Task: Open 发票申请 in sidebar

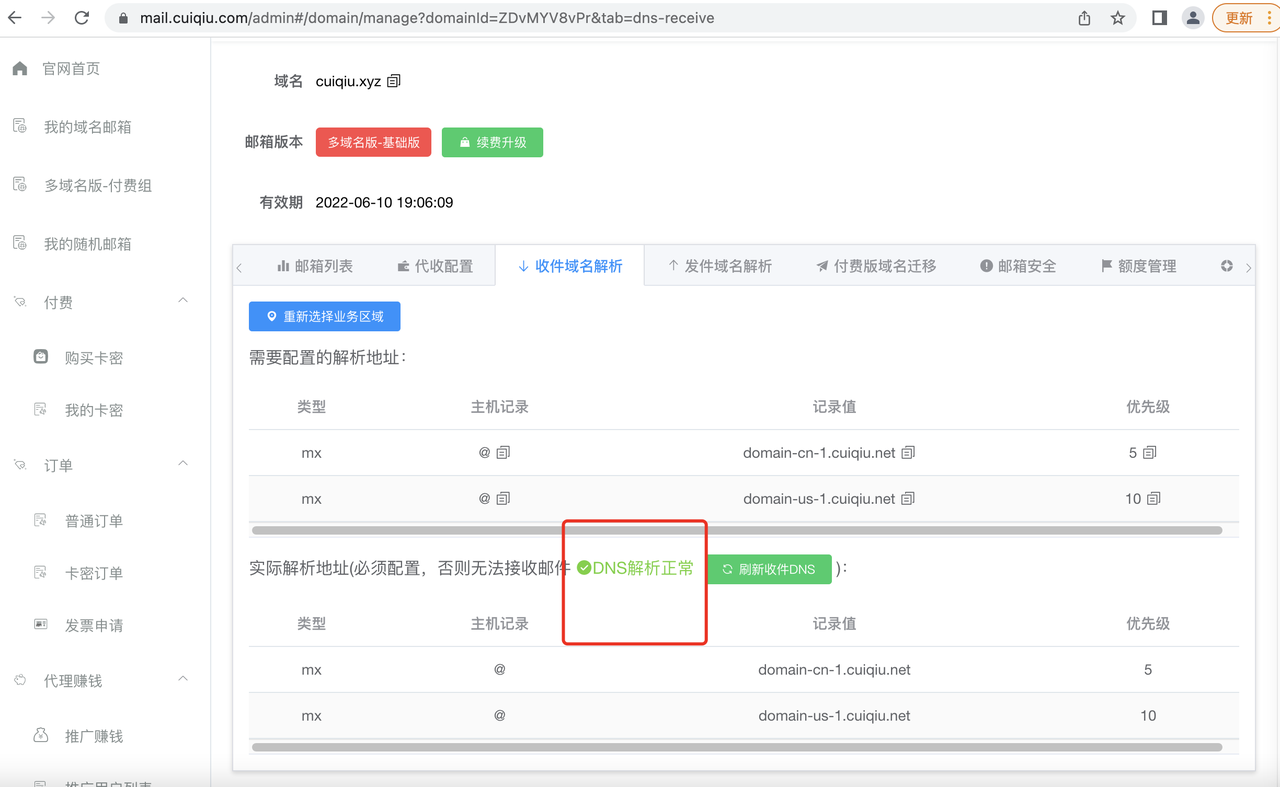Action: 94,625
